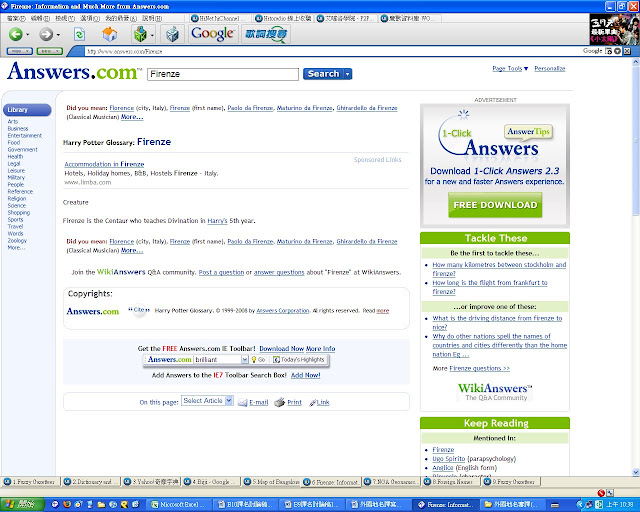Screen dimensions: 640x512
Task: Click the Google toolbar button
Action: (x=212, y=34)
